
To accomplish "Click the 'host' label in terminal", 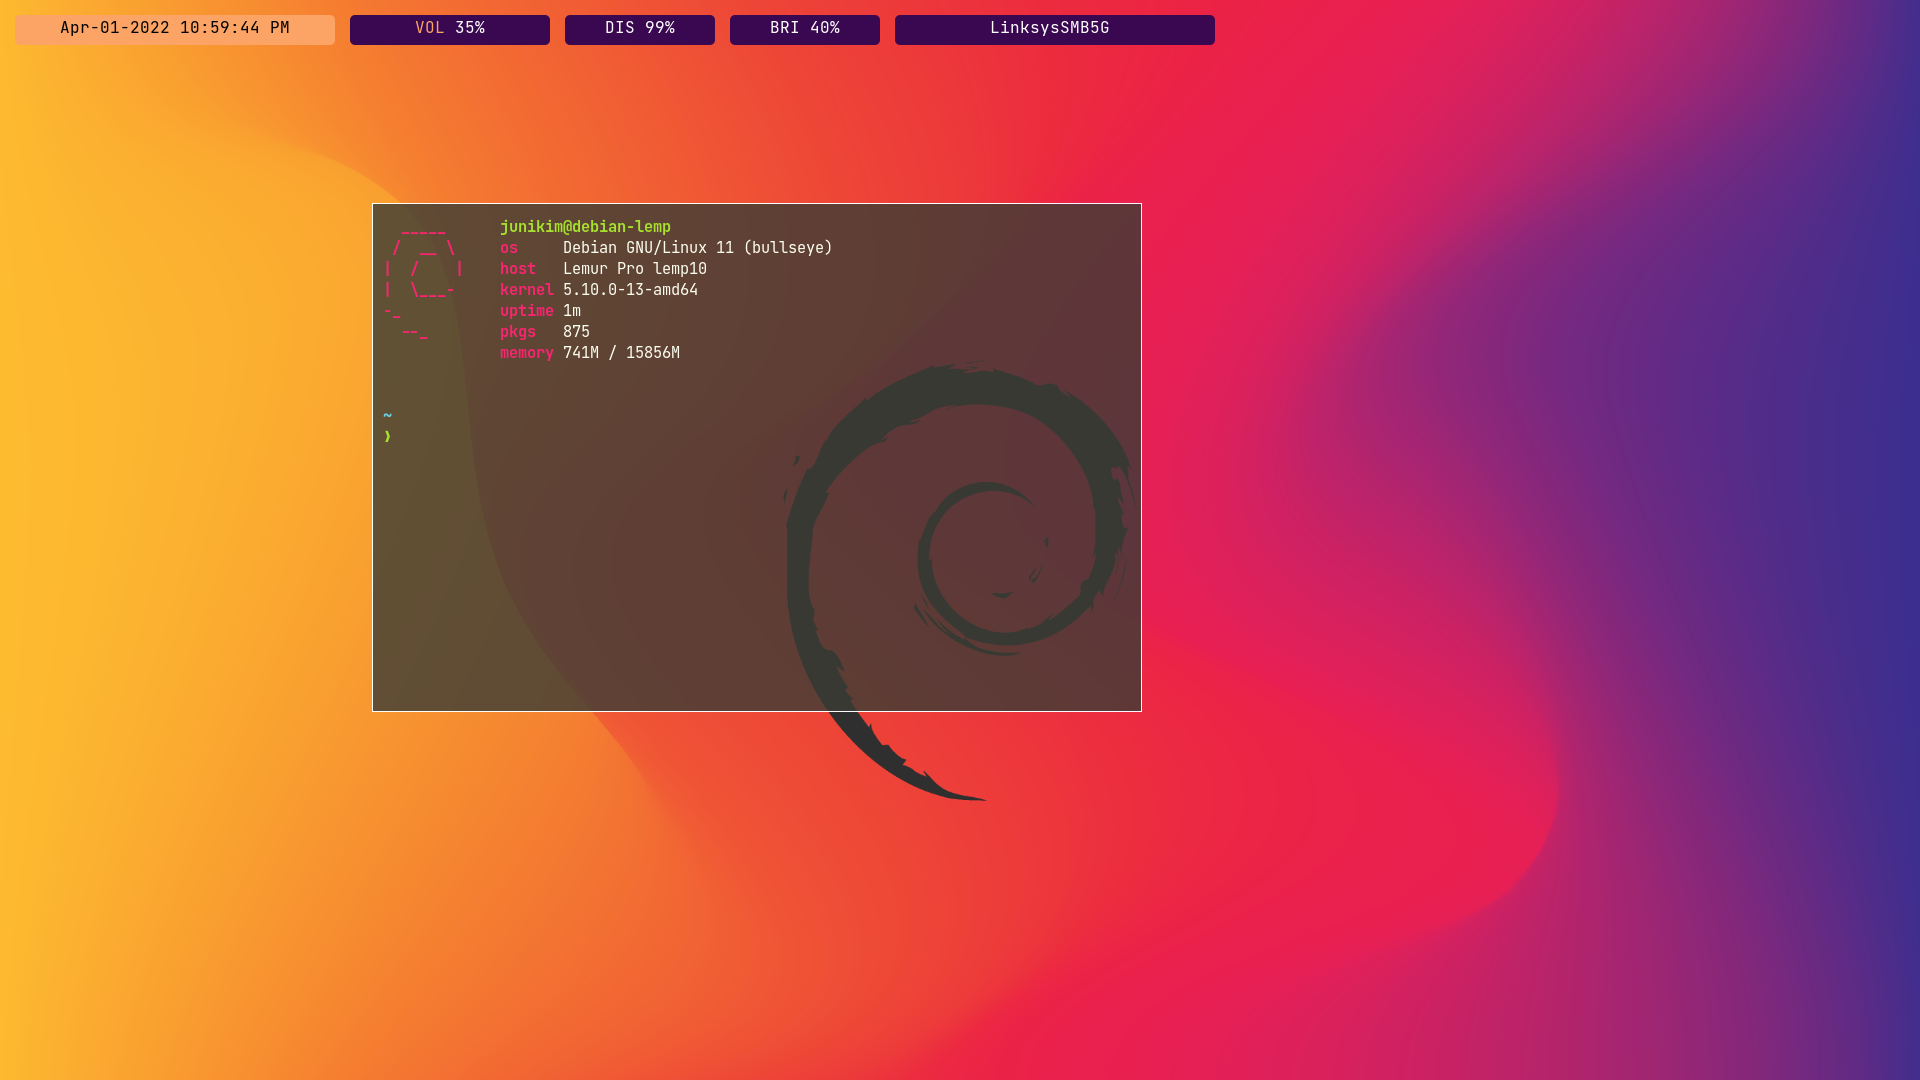I will click(x=518, y=269).
